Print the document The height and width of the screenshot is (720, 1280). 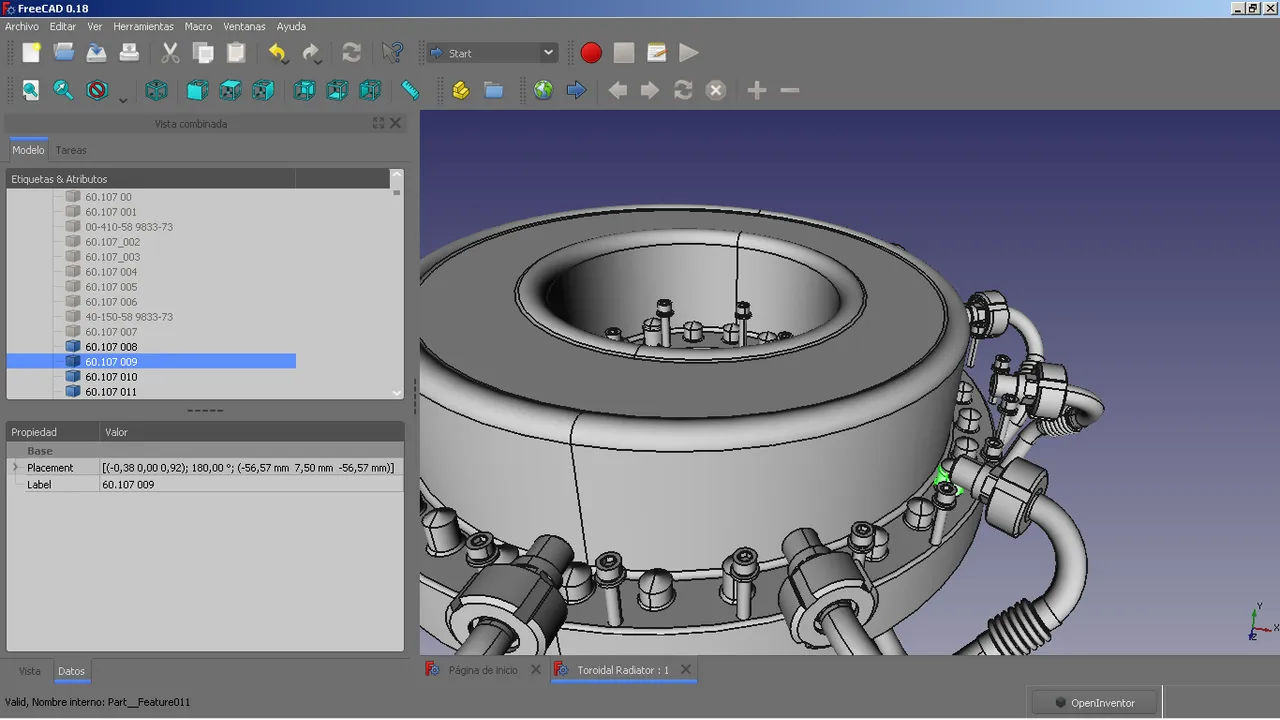[x=129, y=53]
